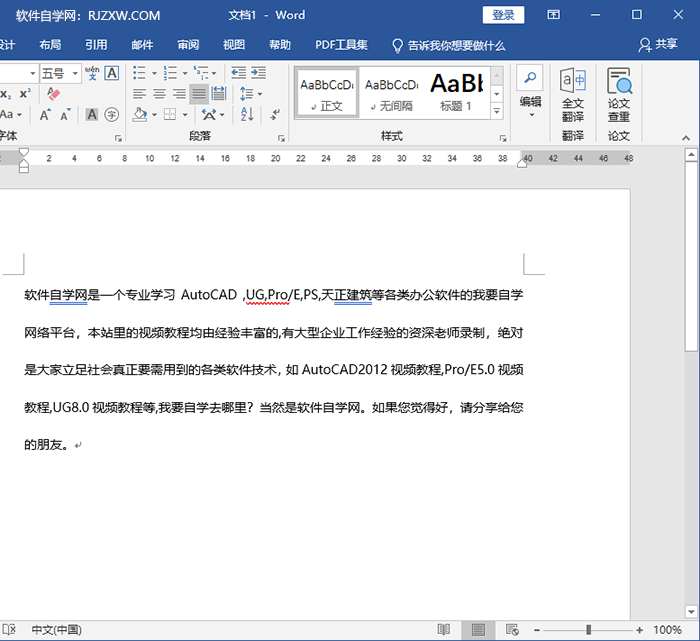Apply numbered list formatting
700x641 pixels.
tap(170, 73)
